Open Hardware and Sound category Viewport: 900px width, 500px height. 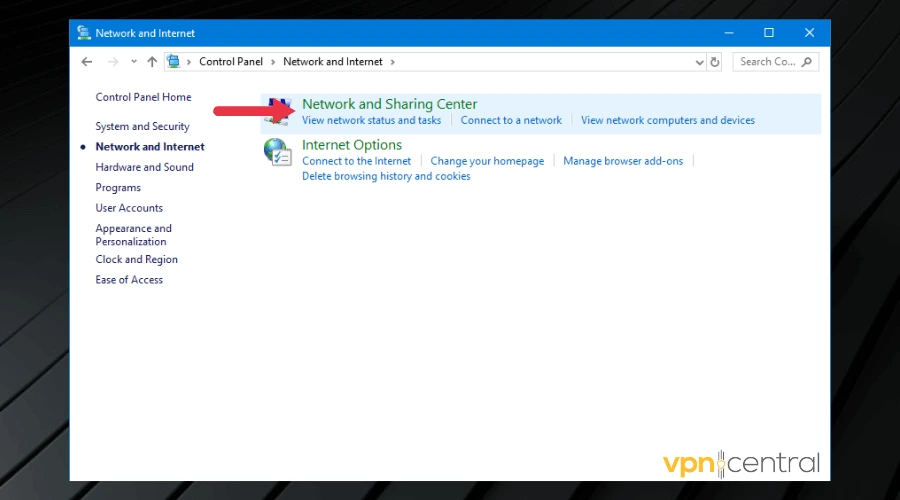144,167
